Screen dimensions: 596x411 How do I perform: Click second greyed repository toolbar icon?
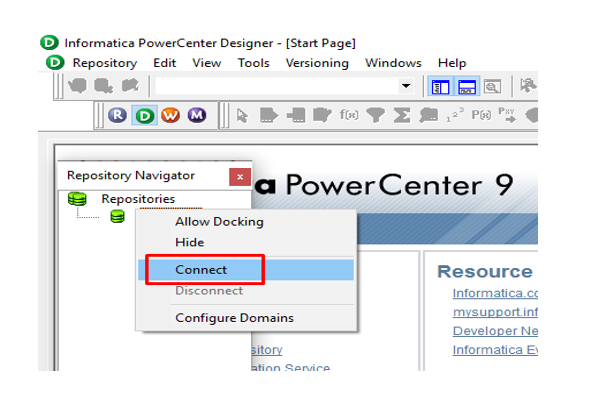click(x=103, y=86)
